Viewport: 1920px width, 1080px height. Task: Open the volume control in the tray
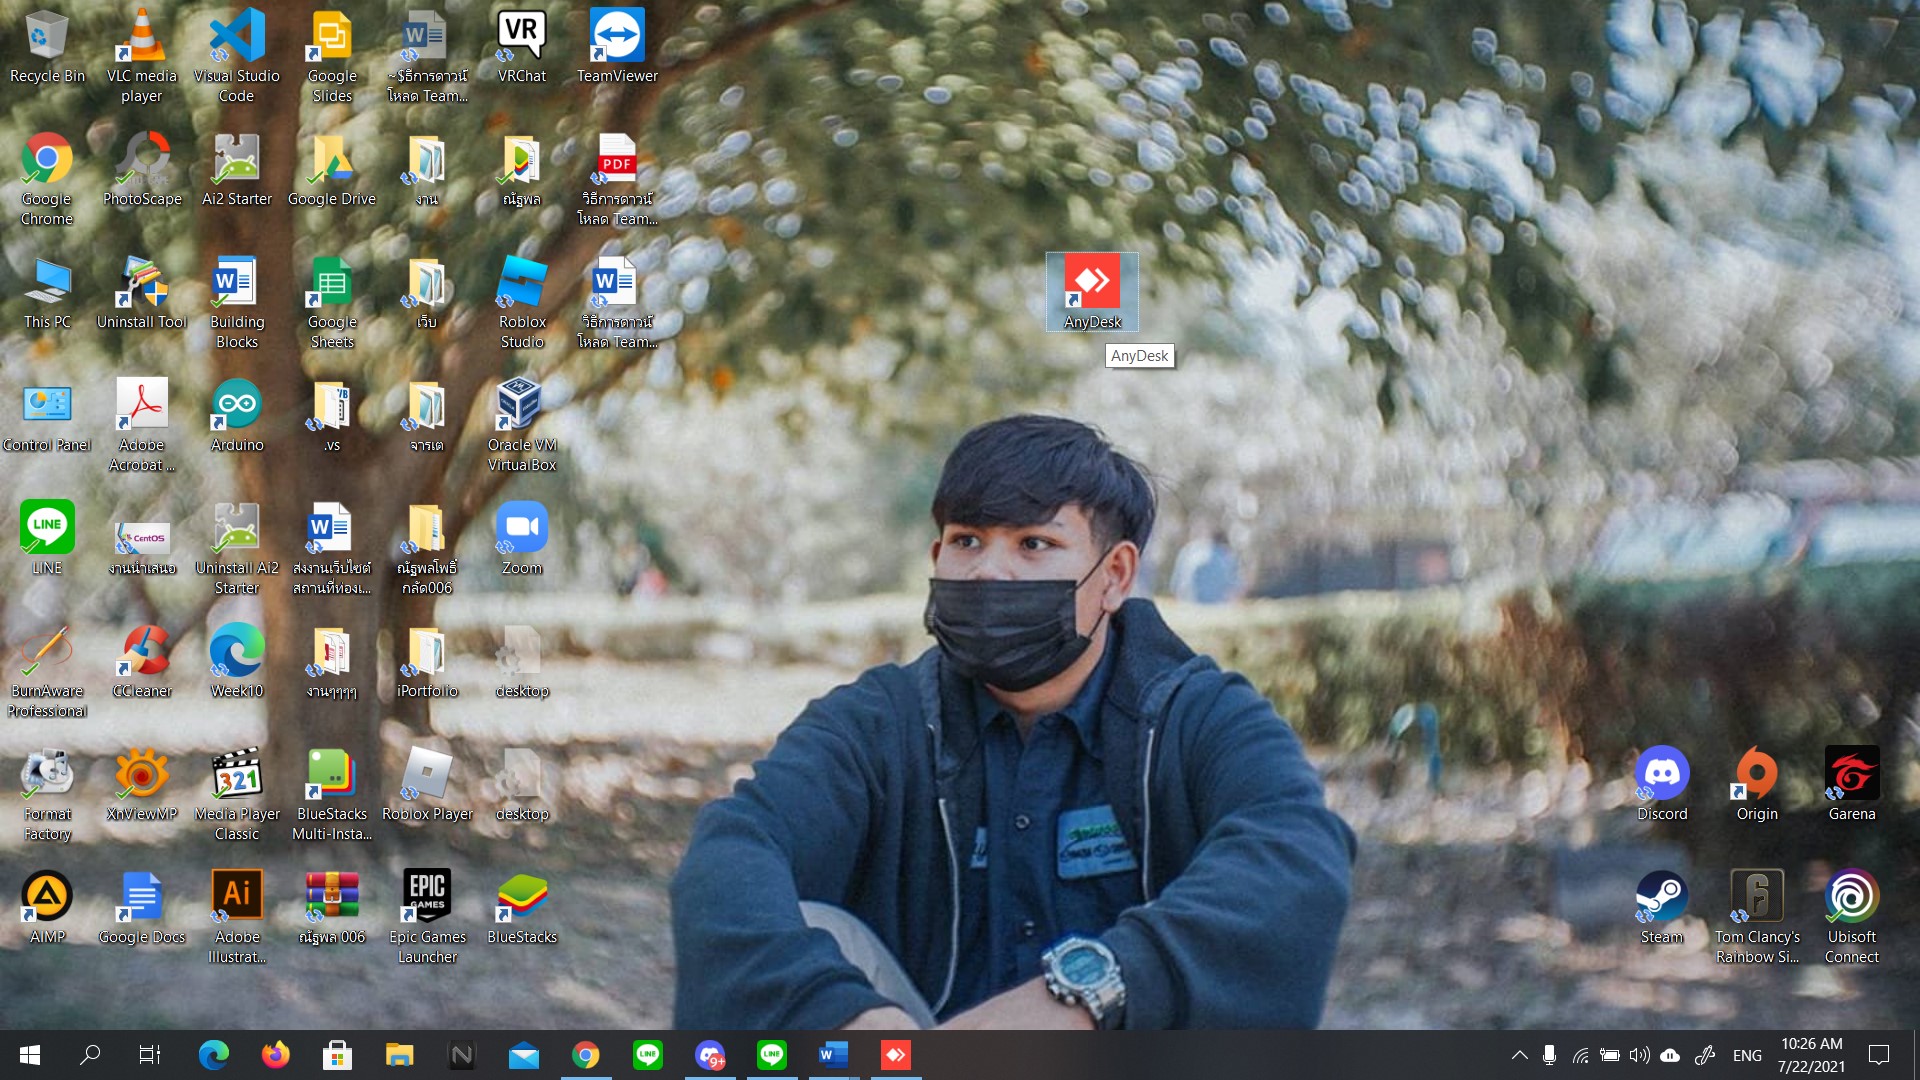point(1640,1055)
